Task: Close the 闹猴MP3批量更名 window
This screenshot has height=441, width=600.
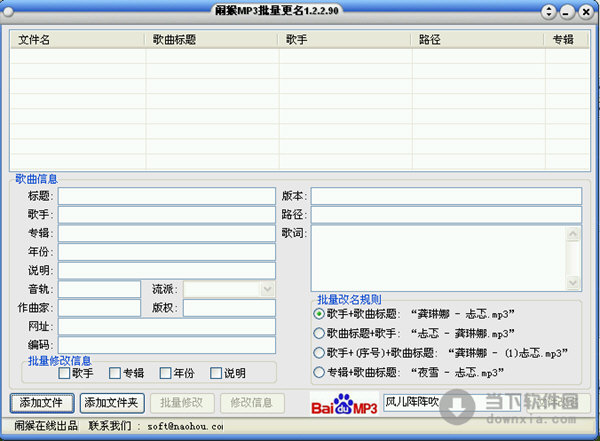Action: pyautogui.click(x=586, y=12)
